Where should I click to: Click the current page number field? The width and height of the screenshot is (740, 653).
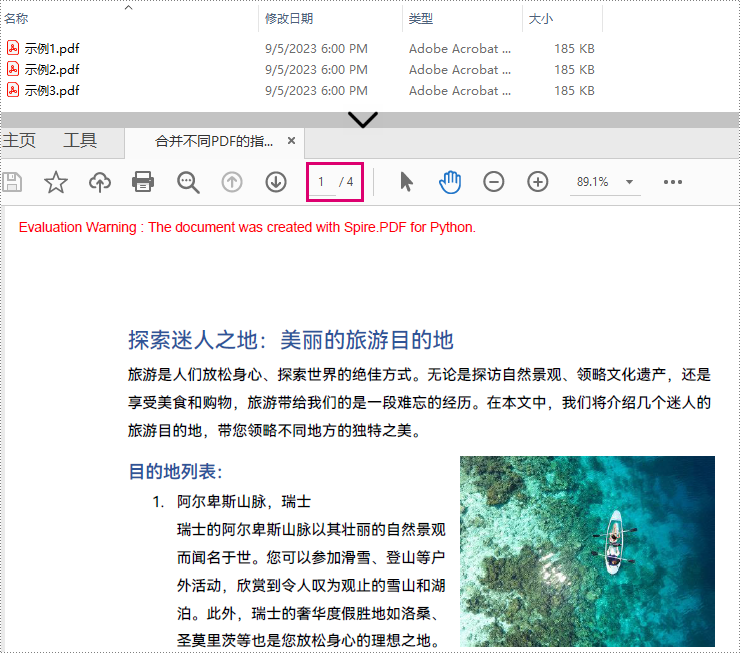tap(321, 182)
